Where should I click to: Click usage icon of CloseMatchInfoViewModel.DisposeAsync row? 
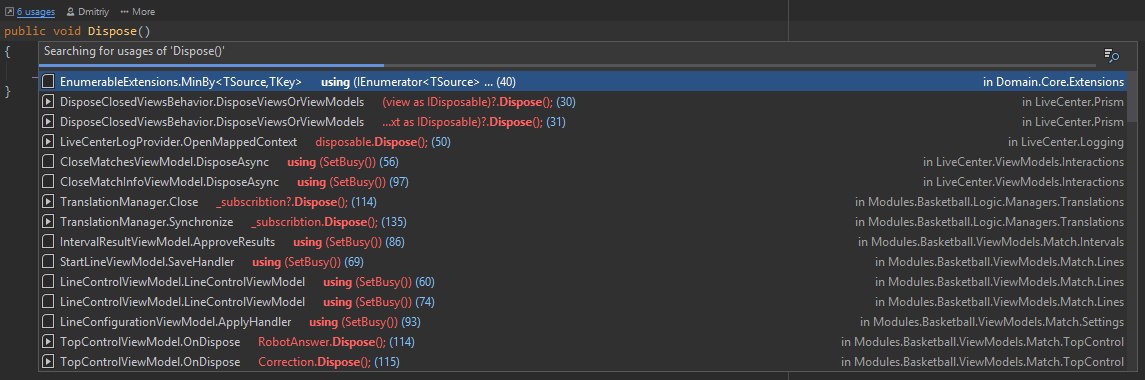point(48,181)
